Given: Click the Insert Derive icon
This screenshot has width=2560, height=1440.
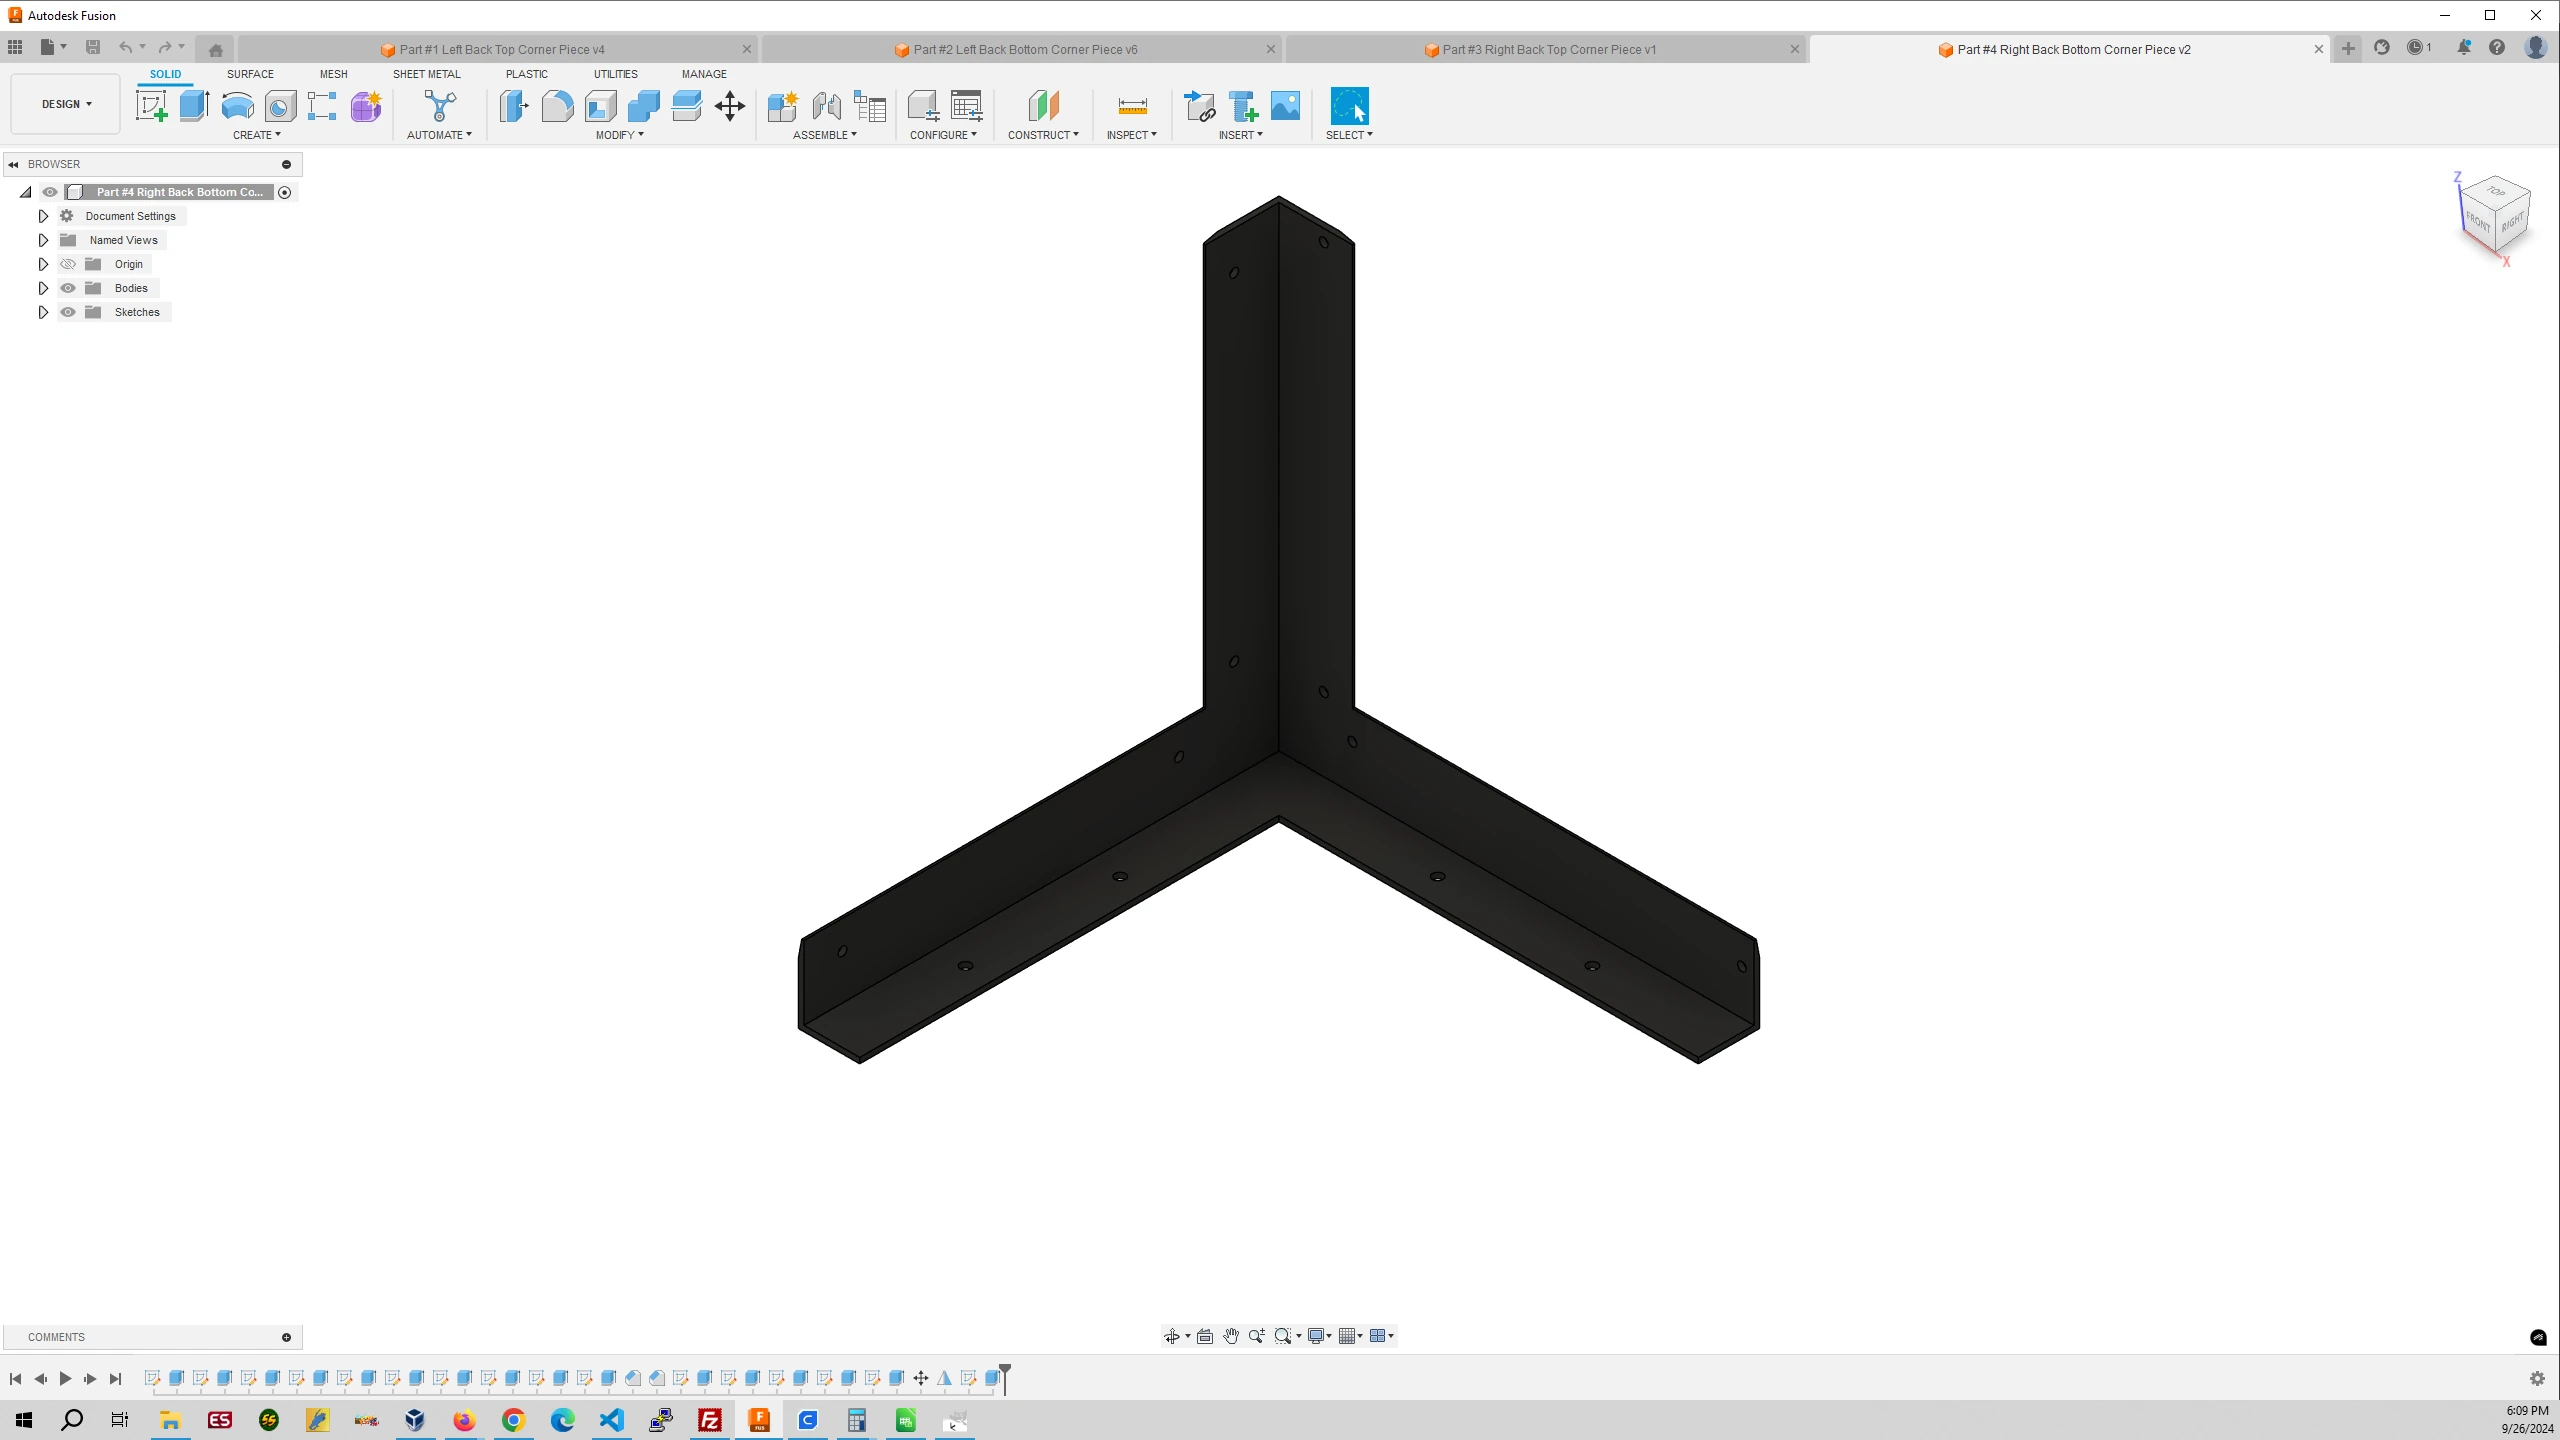Looking at the screenshot, I should coord(1198,106).
